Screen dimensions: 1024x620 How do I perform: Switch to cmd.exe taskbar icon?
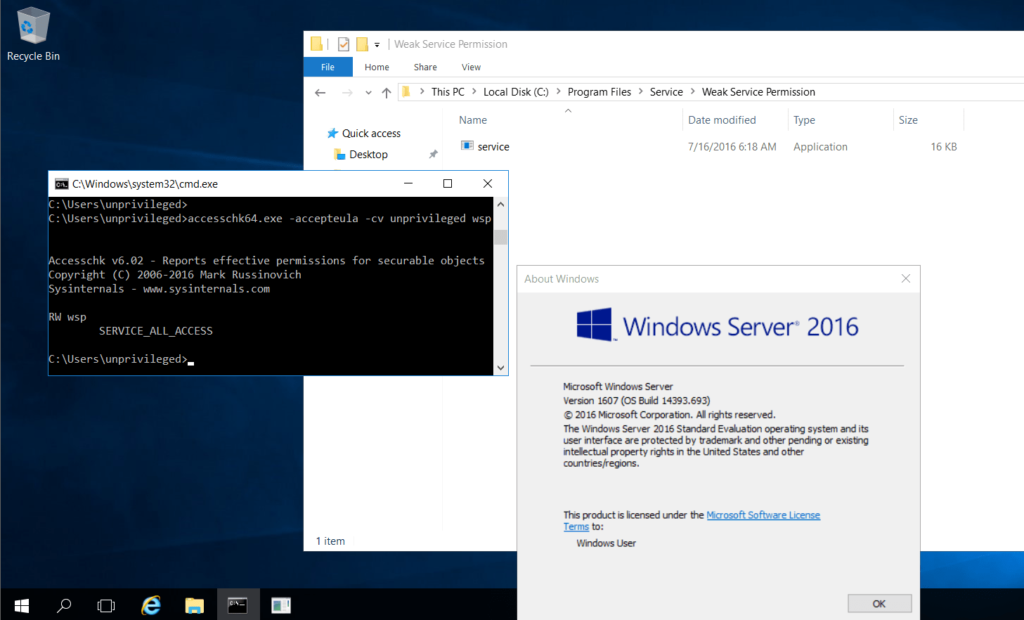pos(238,606)
